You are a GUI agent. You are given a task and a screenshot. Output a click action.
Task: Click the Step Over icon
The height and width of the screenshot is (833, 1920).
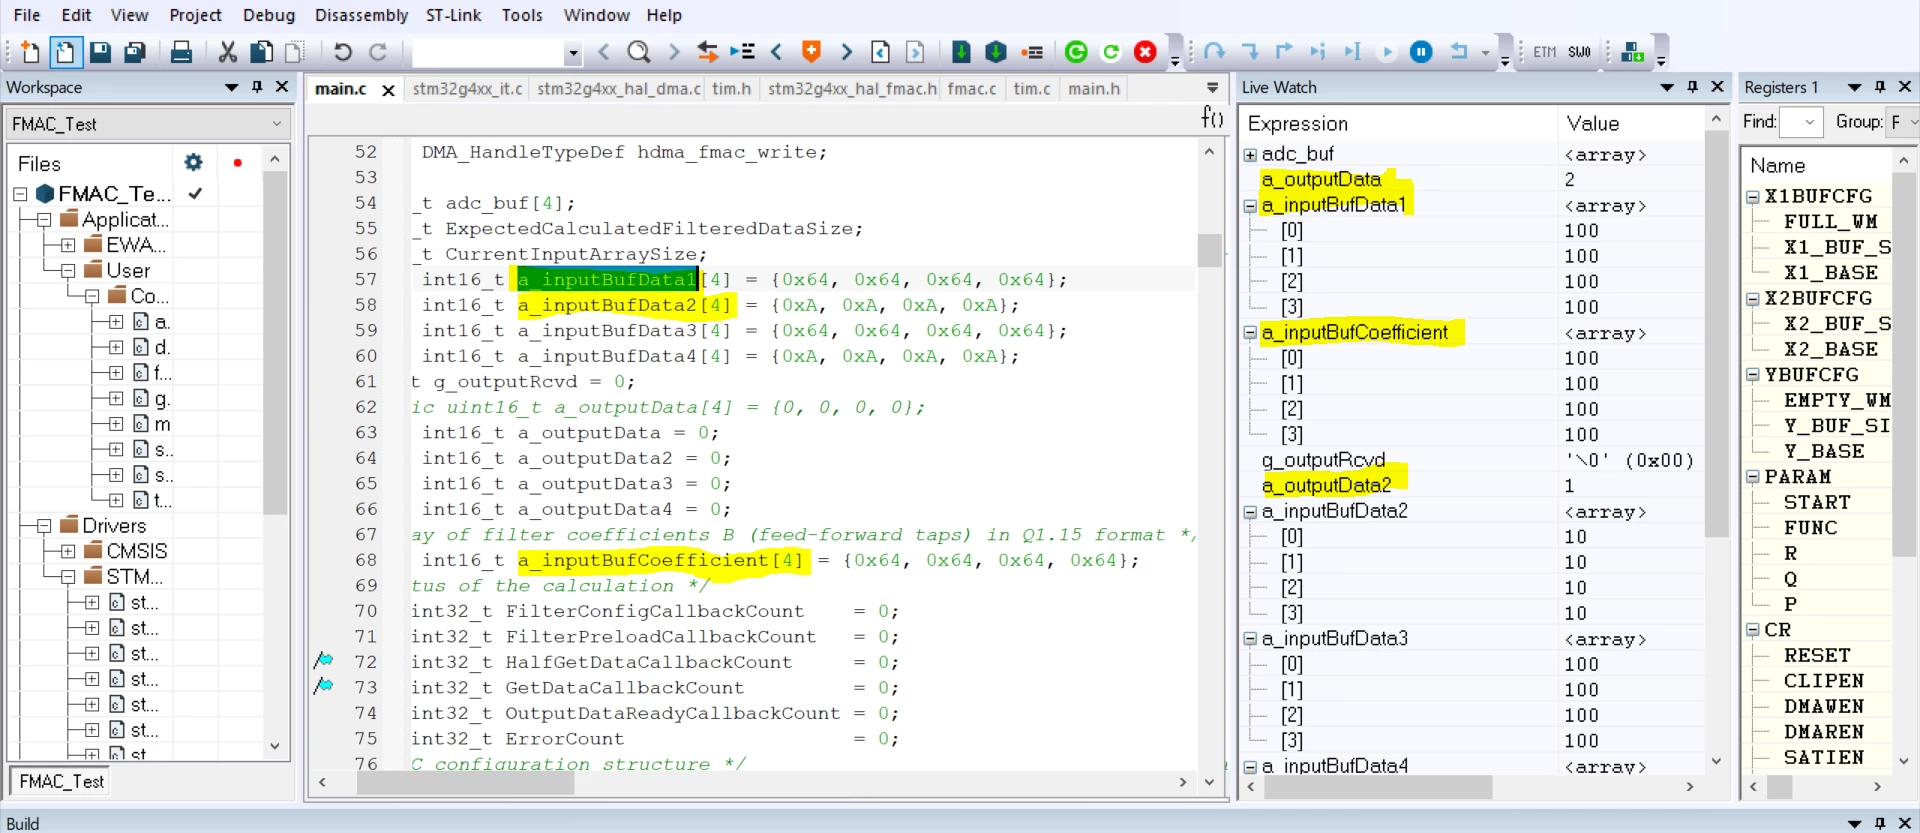[1215, 52]
